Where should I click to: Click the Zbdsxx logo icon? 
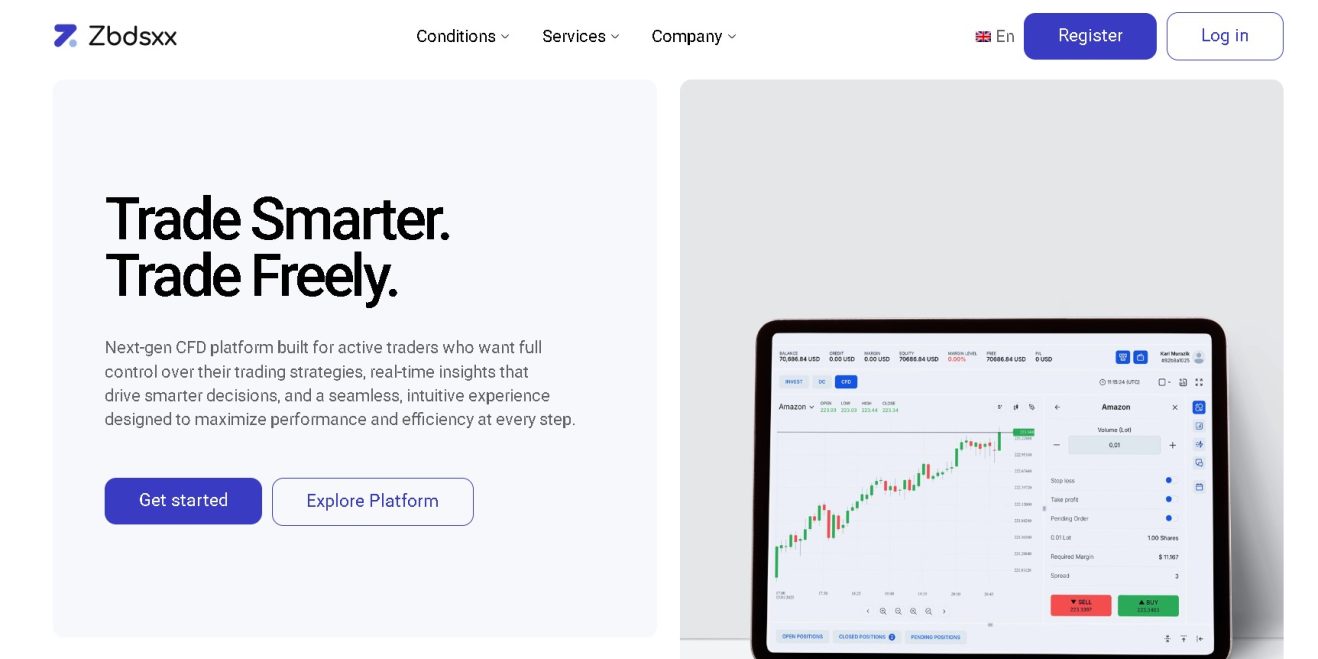[x=65, y=36]
